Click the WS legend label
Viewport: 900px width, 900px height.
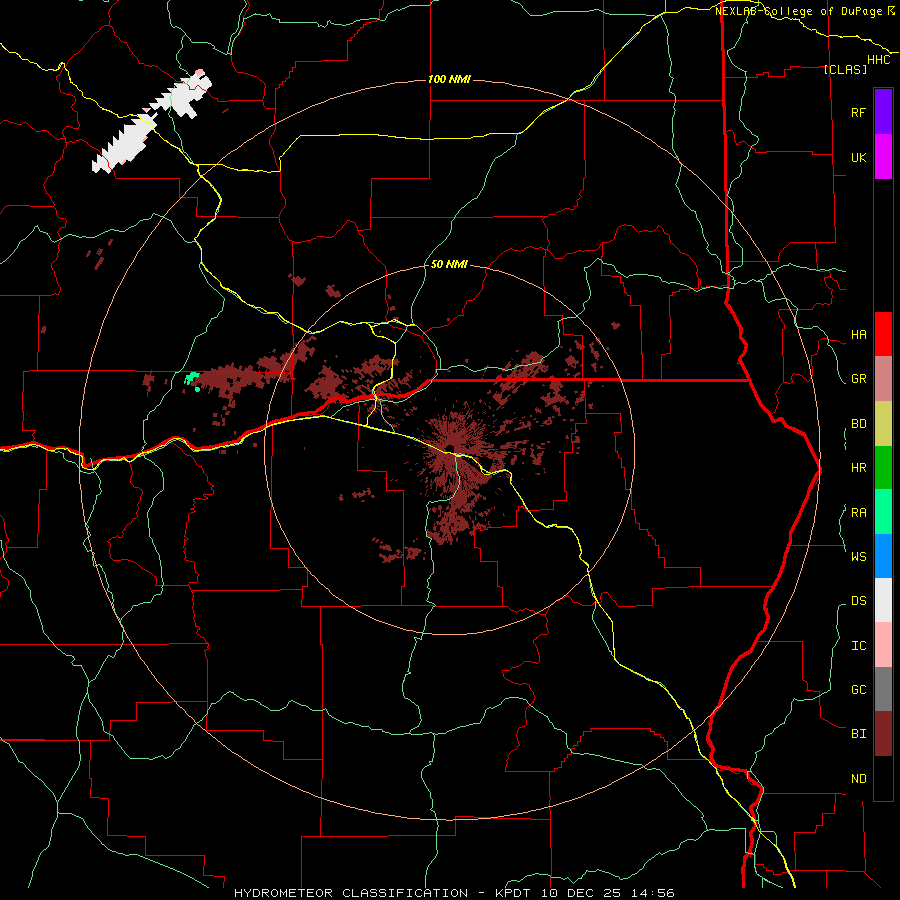tap(858, 556)
